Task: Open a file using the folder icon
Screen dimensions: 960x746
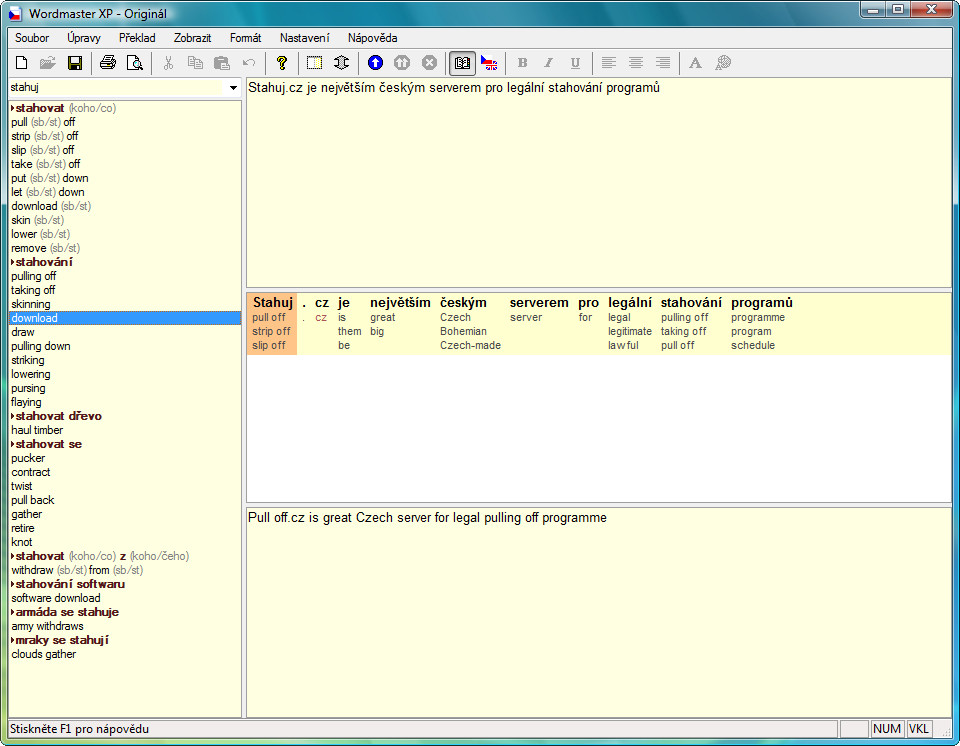Action: coord(48,62)
